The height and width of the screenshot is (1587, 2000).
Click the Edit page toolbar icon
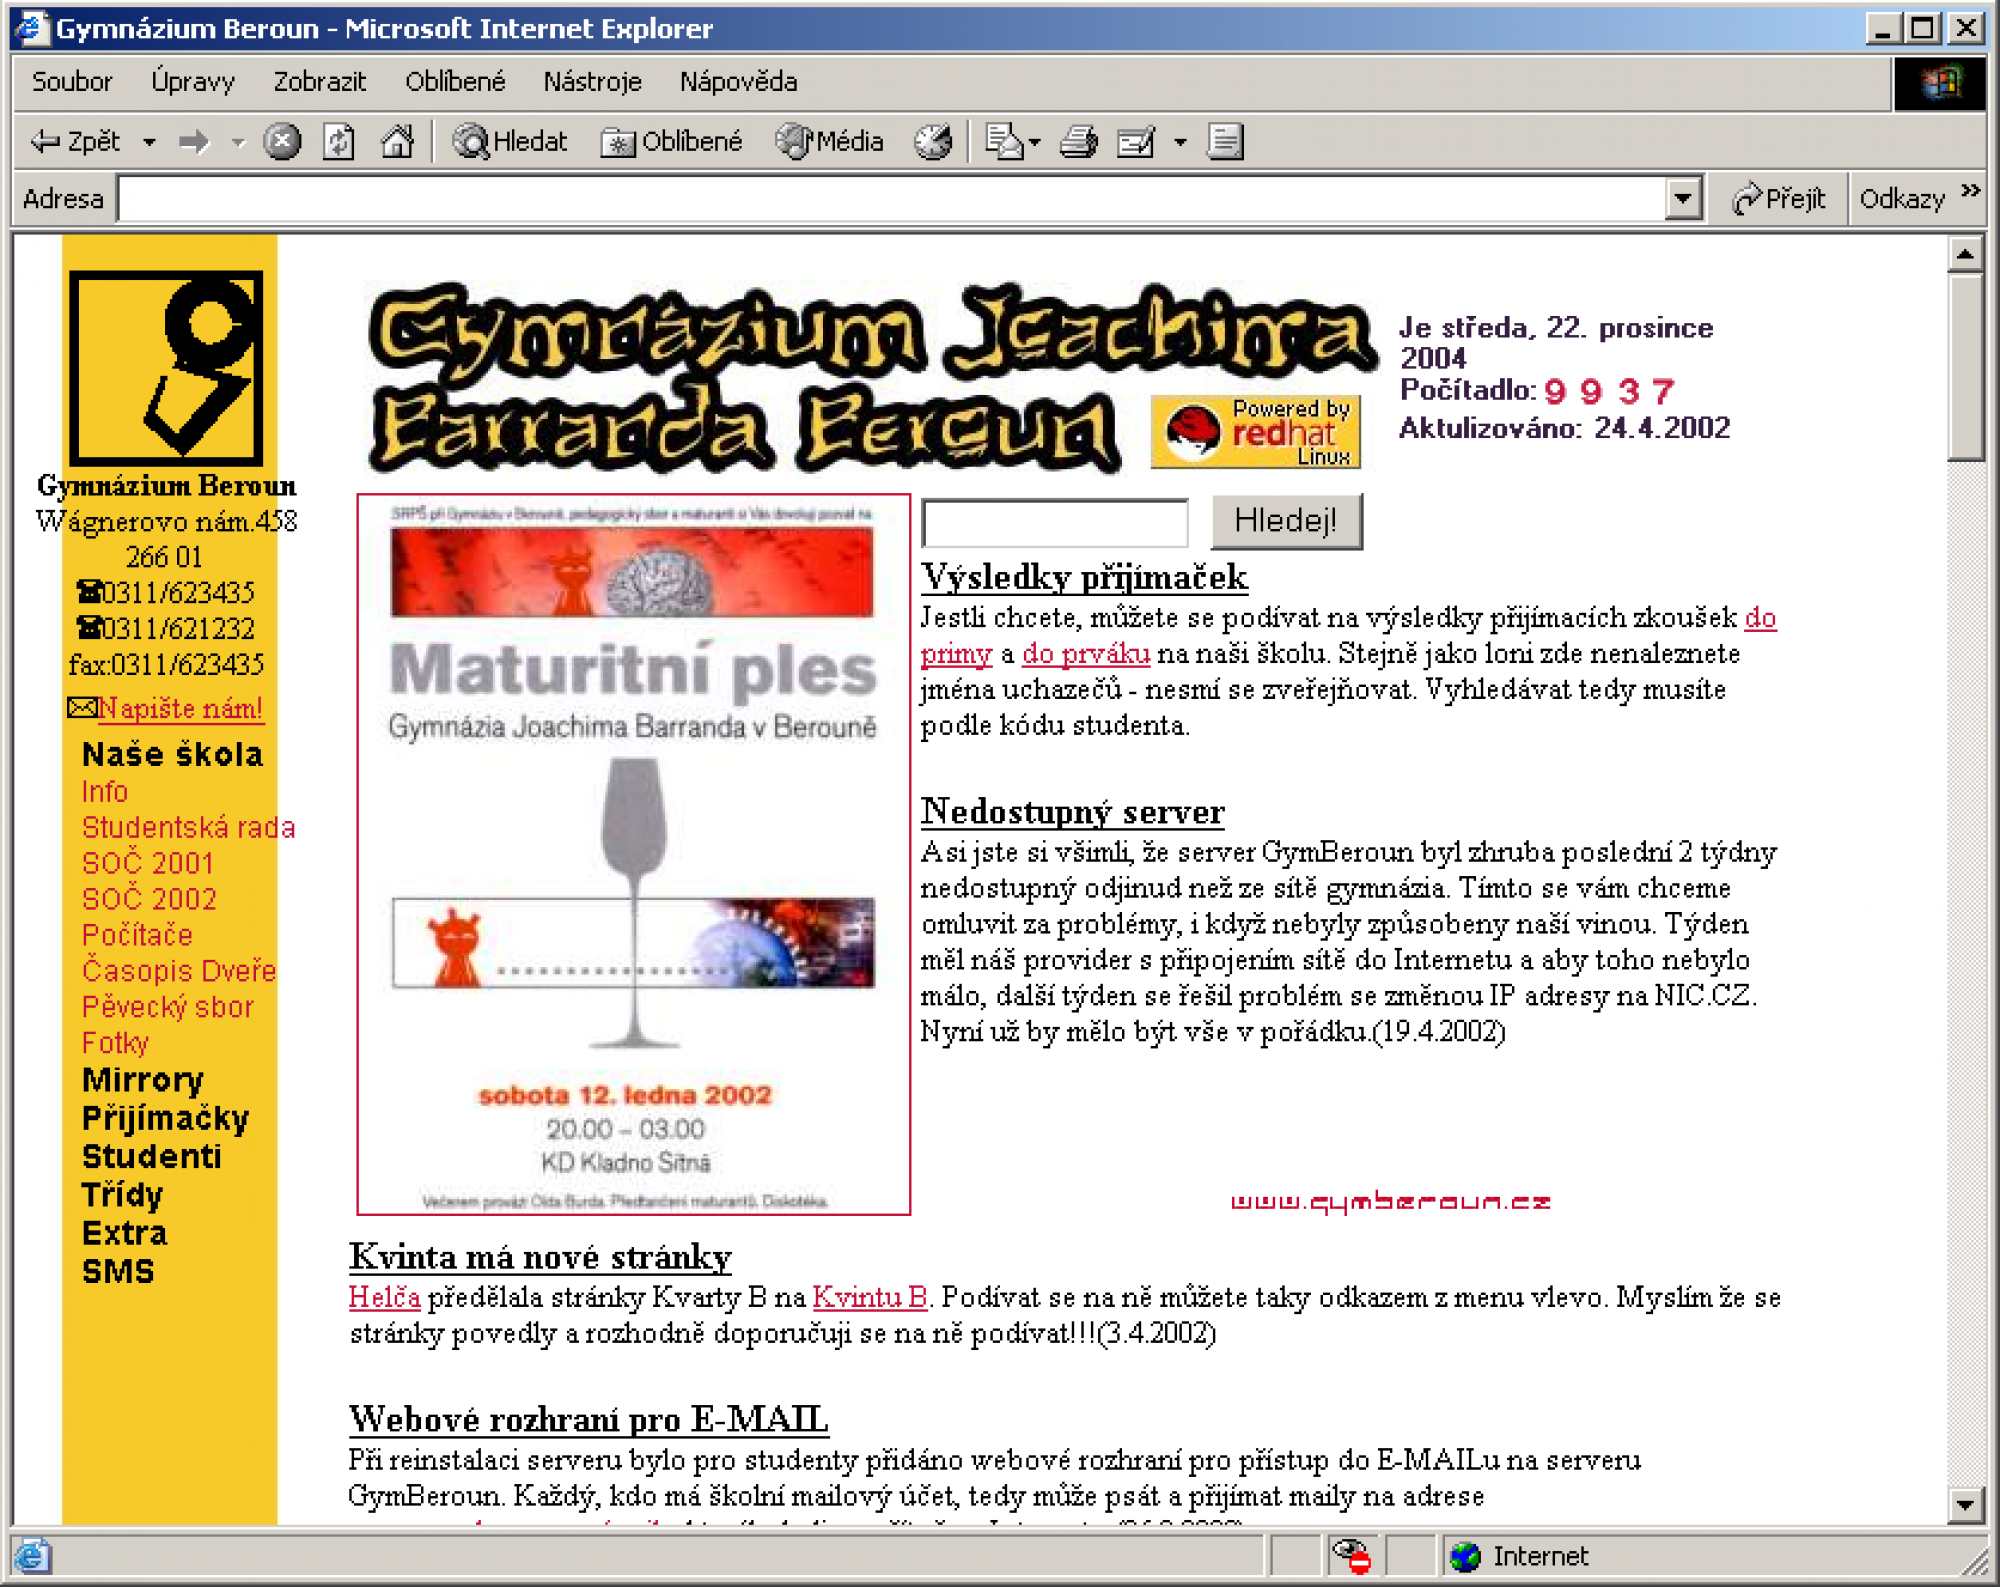click(x=1137, y=141)
